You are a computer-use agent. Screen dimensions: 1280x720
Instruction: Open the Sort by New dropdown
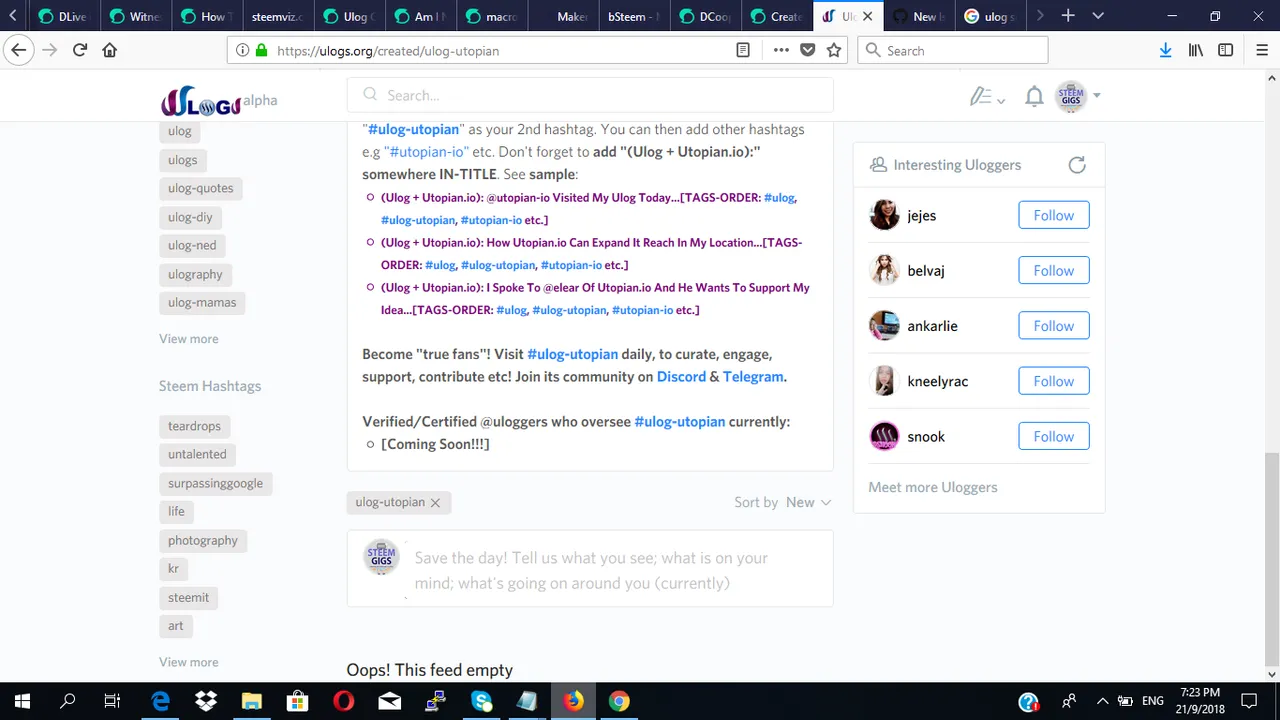[x=808, y=502]
